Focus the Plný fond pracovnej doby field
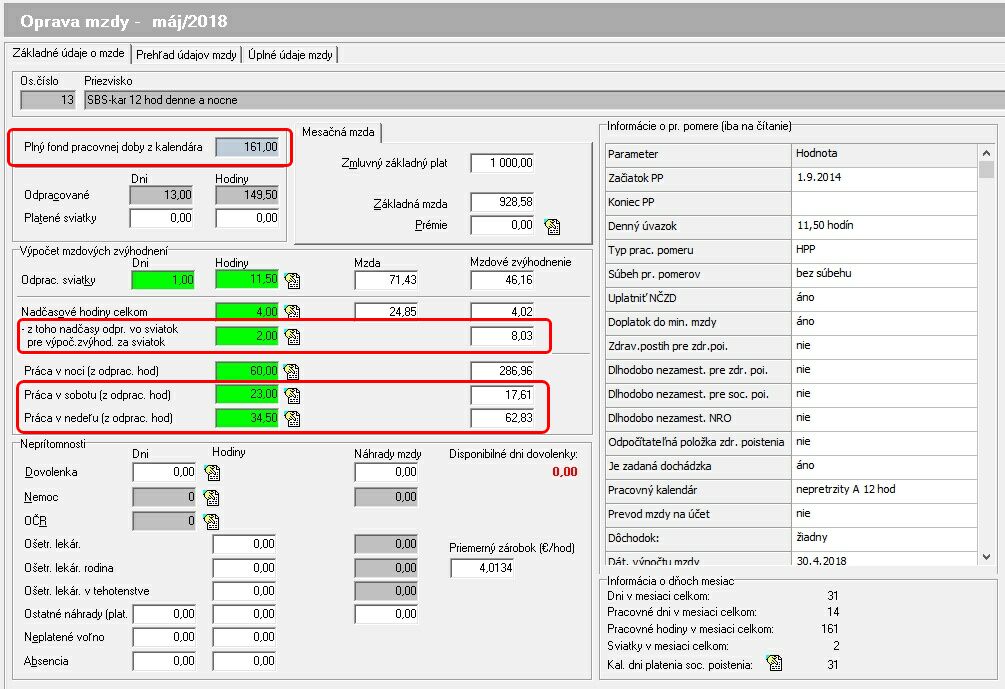Viewport: 1005px width, 689px height. tap(247, 147)
